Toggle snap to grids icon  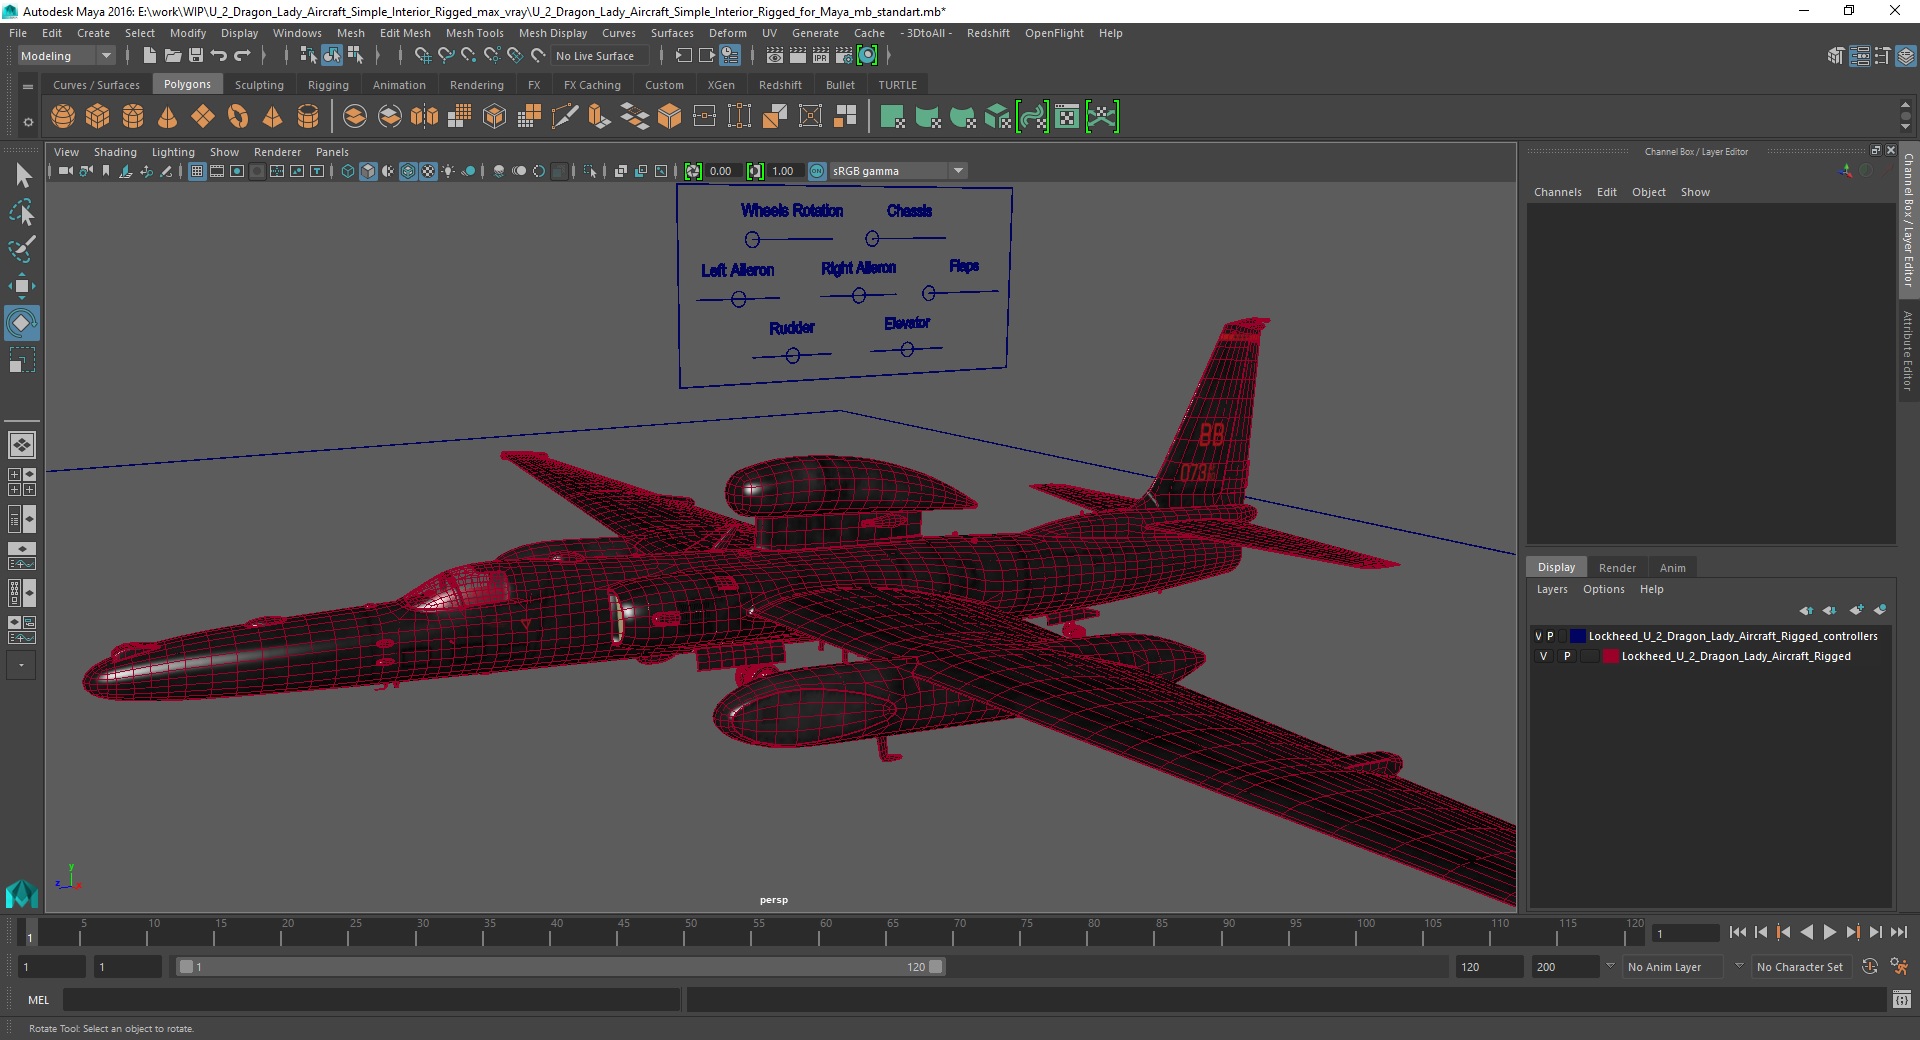[x=423, y=56]
